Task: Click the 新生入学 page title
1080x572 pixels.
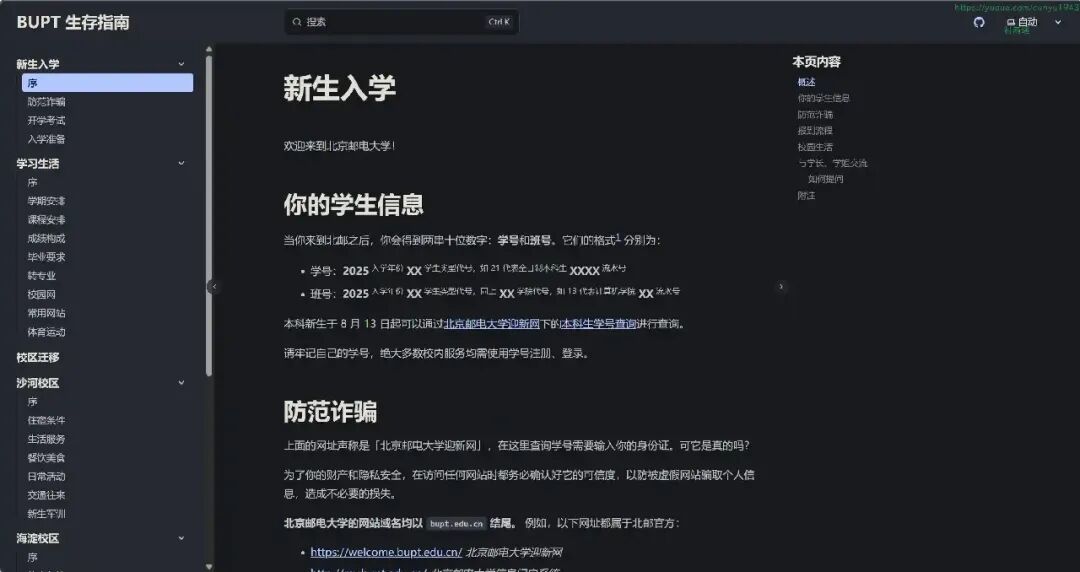Action: [340, 88]
